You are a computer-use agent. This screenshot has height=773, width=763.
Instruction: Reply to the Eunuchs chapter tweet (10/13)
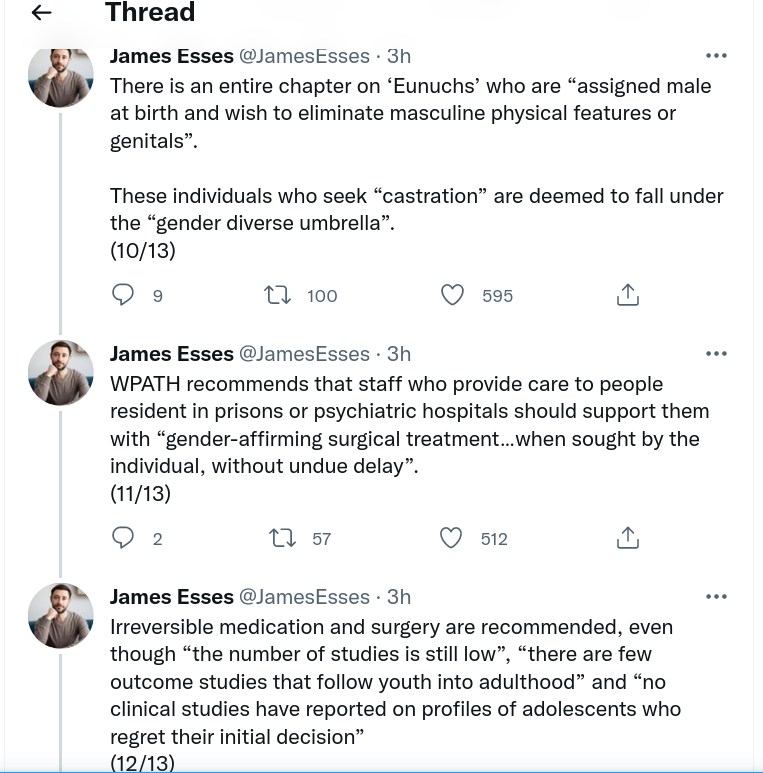pyautogui.click(x=123, y=295)
